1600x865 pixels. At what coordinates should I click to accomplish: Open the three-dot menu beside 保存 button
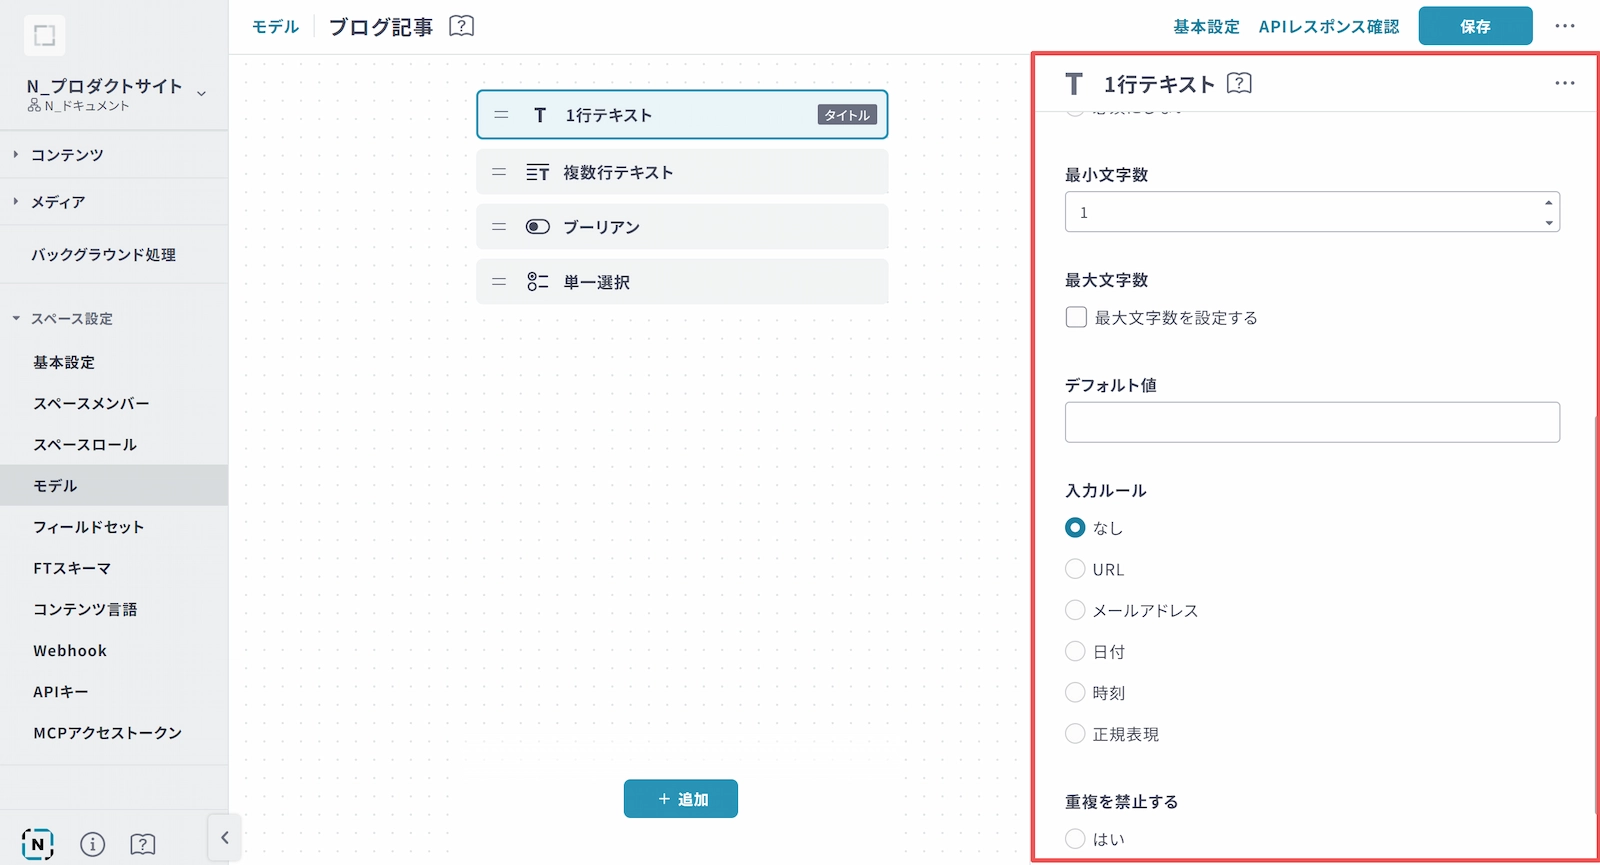[1565, 26]
